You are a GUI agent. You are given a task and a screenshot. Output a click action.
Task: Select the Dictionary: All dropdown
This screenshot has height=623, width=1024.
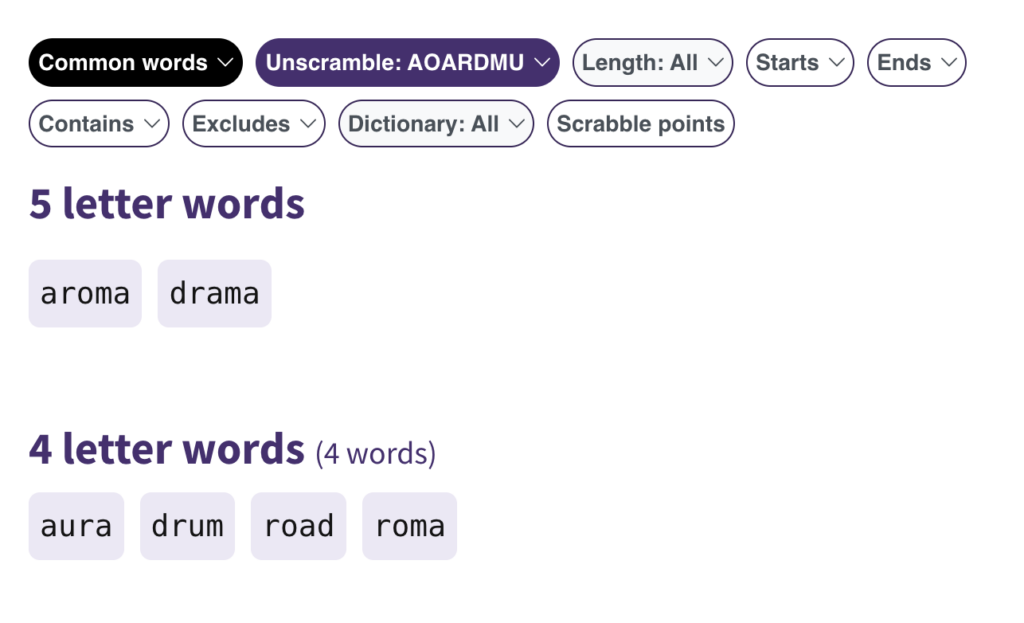pos(436,124)
